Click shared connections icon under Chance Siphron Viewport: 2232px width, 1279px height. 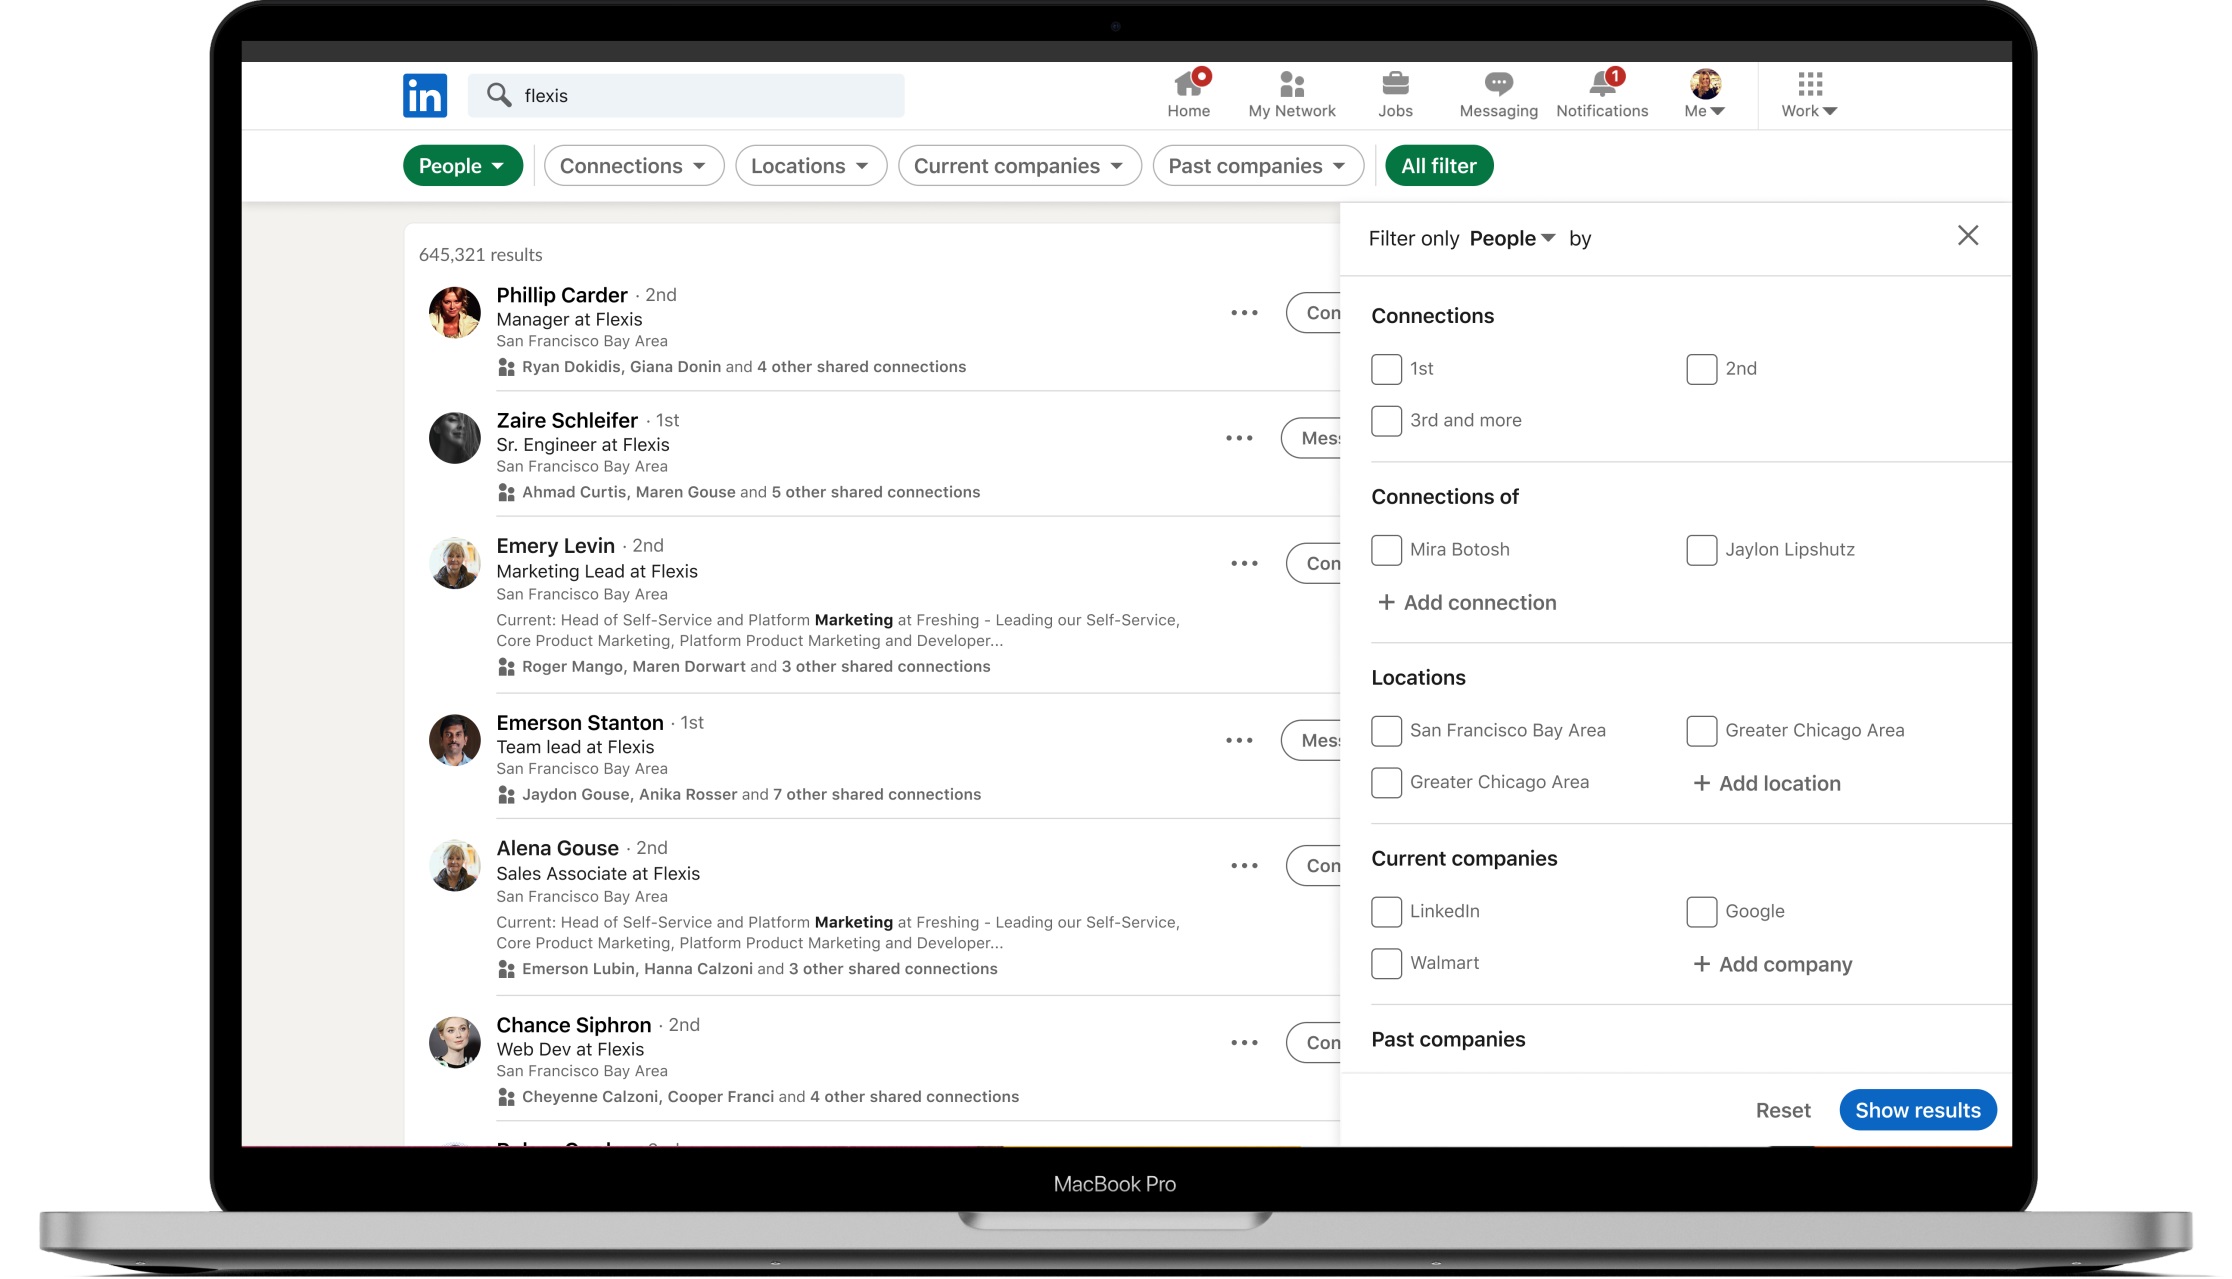506,1098
